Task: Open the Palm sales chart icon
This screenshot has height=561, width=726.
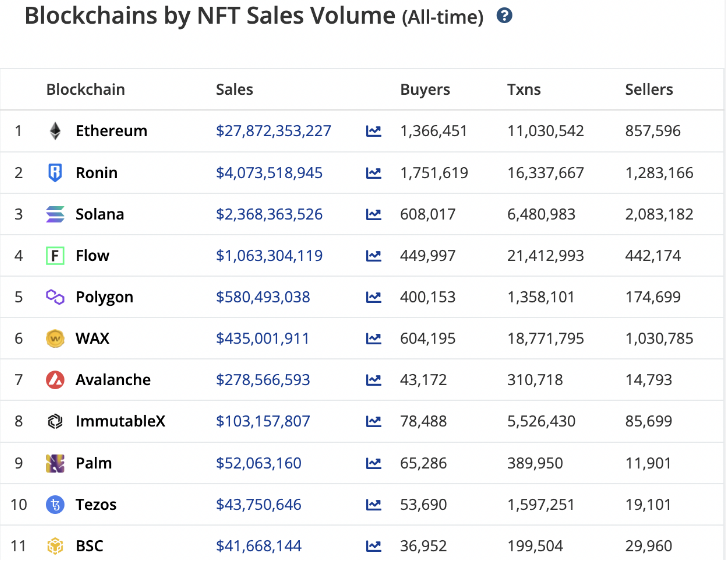Action: click(373, 463)
